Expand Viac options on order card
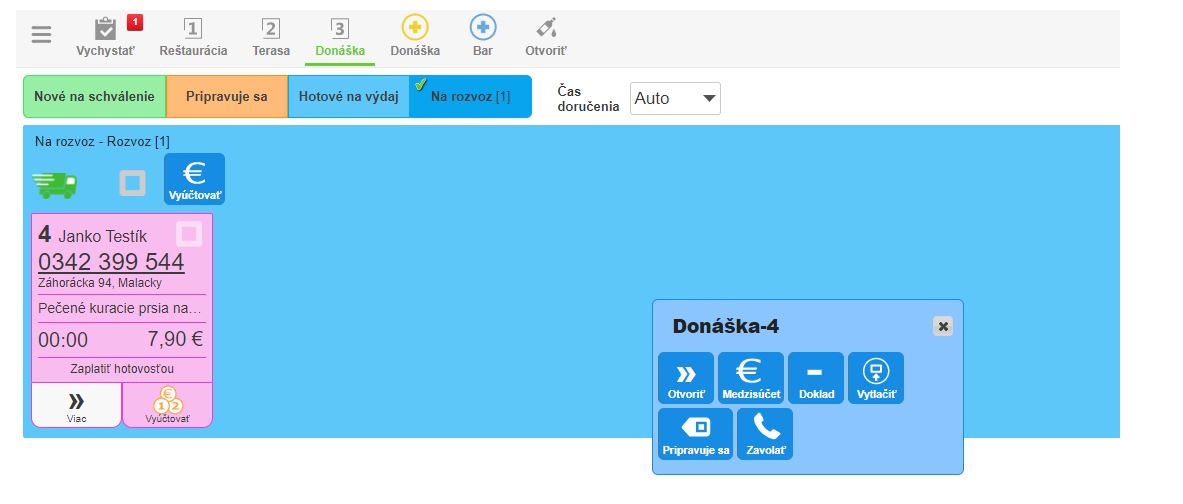 tap(76, 405)
